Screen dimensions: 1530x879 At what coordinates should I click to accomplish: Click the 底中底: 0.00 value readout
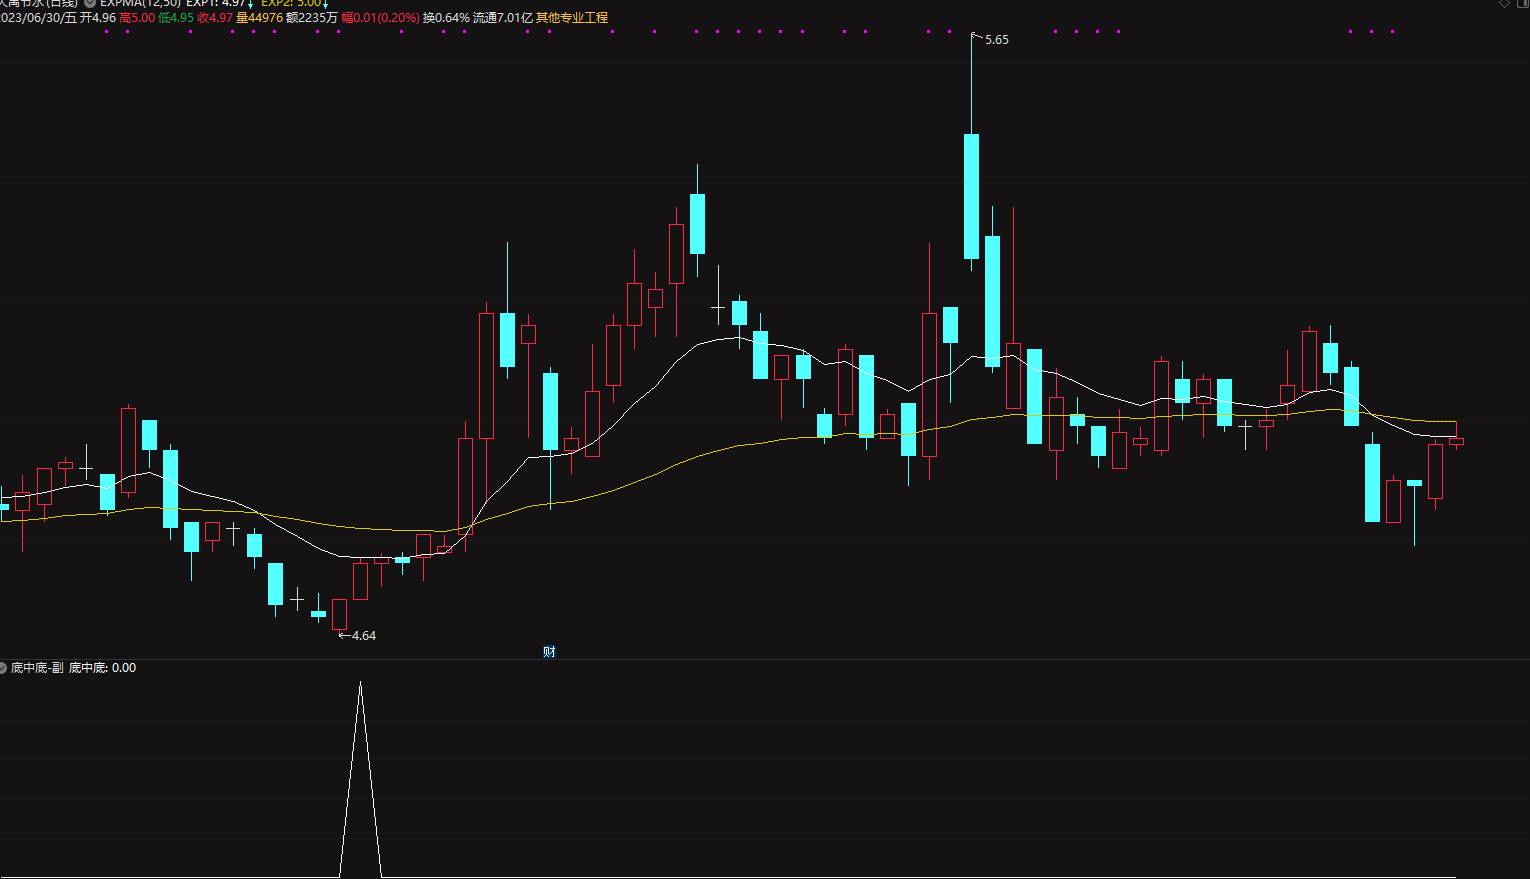coord(102,667)
